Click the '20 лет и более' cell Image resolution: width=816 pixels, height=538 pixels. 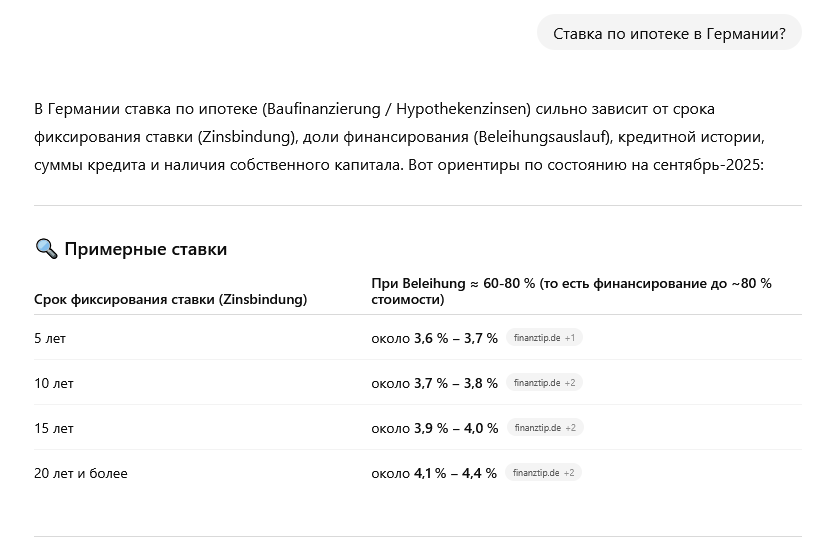point(81,473)
